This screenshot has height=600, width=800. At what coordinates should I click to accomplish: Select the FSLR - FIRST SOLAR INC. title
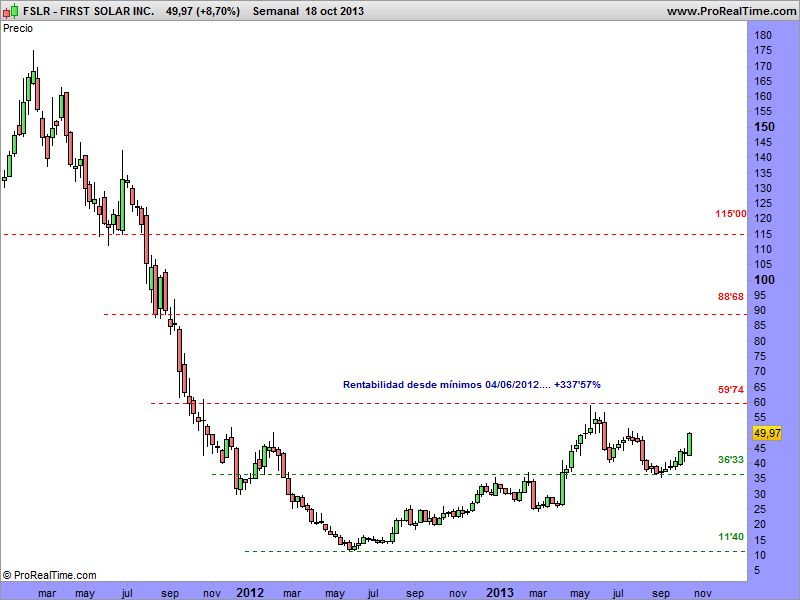click(x=88, y=11)
